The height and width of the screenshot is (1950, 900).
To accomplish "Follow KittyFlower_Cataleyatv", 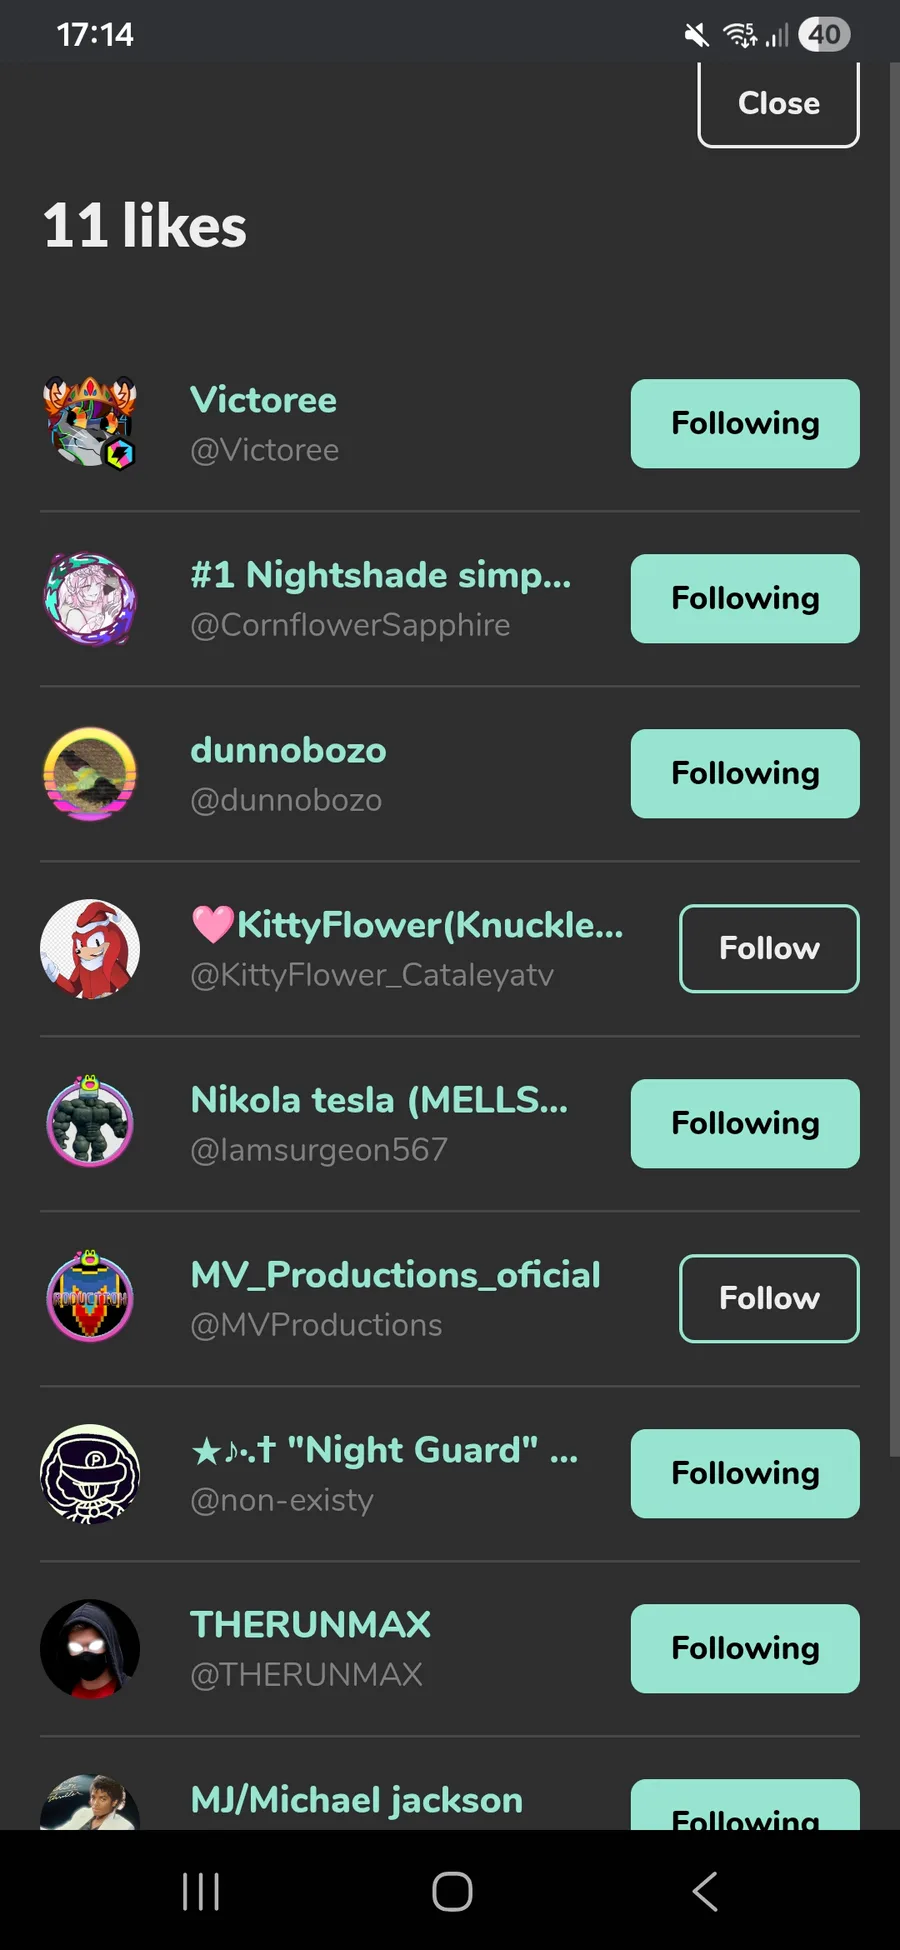I will [x=769, y=949].
